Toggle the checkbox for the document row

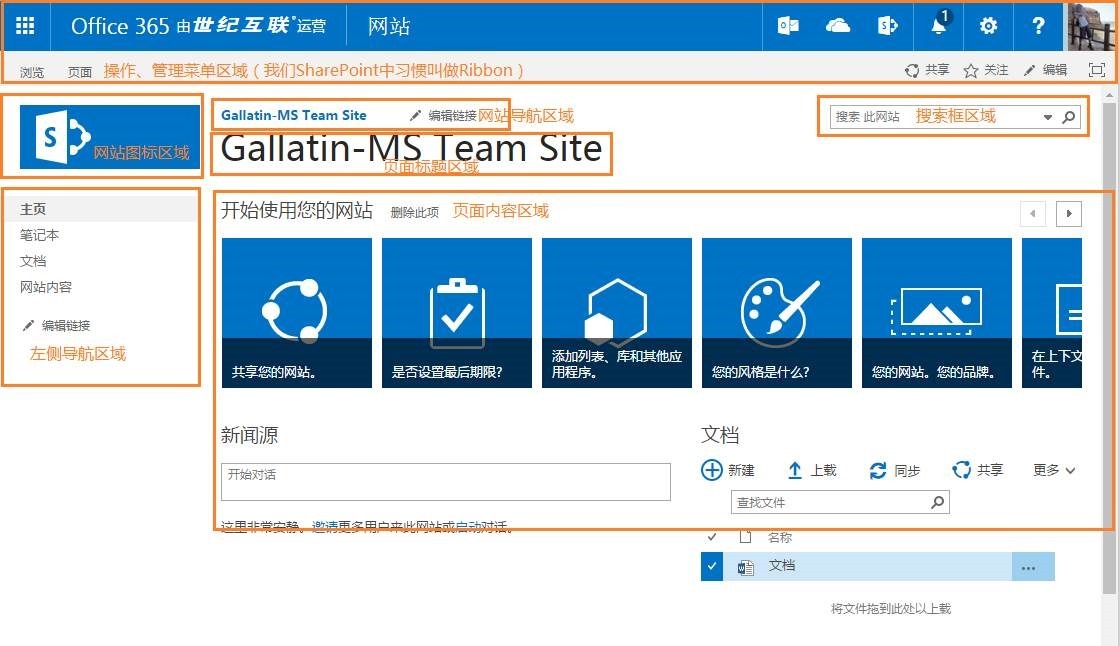712,566
